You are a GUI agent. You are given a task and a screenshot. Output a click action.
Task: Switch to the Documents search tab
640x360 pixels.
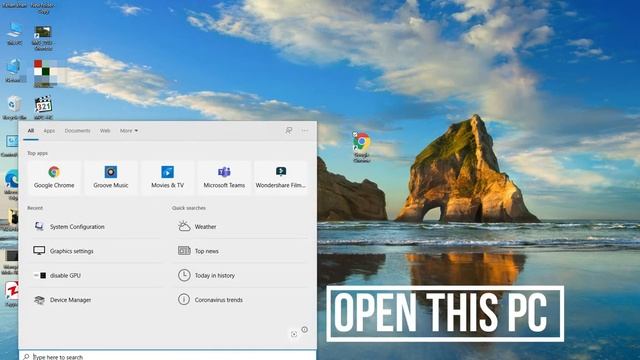click(x=77, y=131)
